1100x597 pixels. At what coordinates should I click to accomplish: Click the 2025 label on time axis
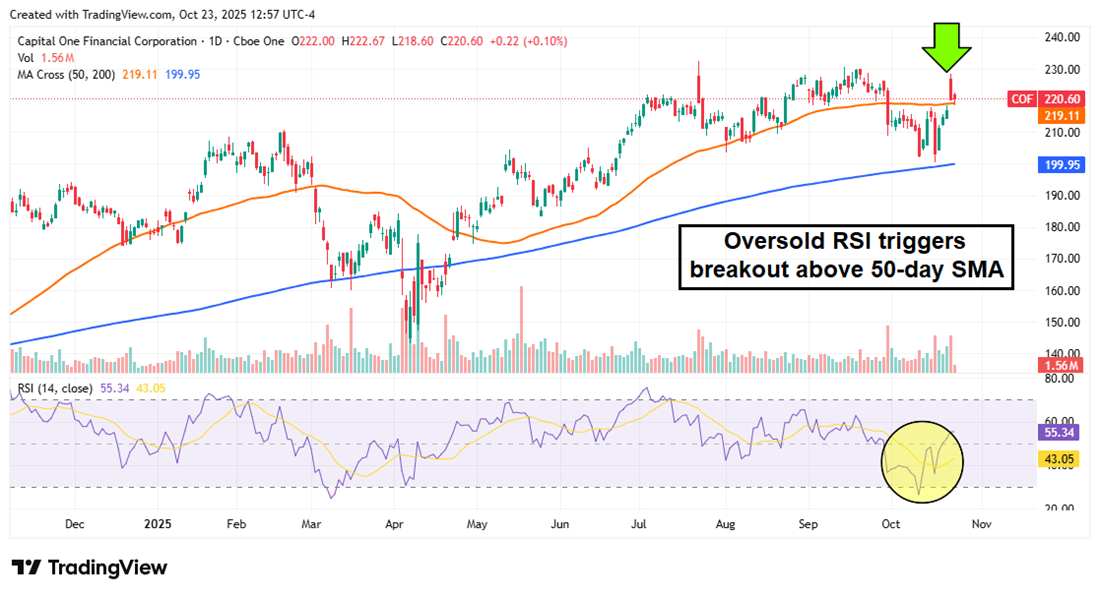tap(157, 524)
